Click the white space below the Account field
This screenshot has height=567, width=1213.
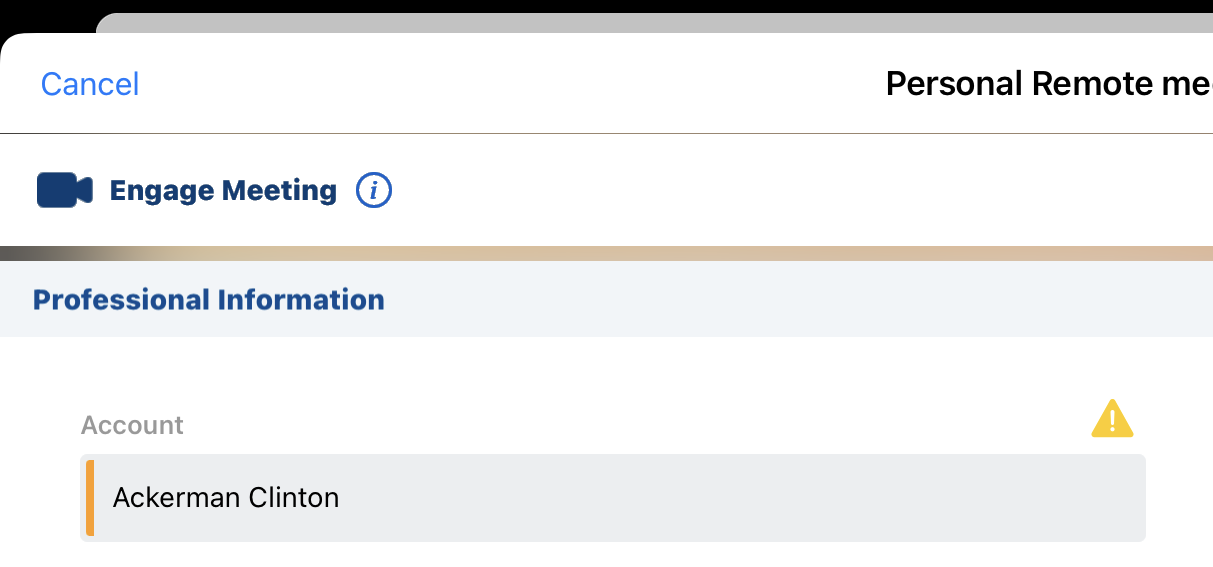[x=600, y=555]
